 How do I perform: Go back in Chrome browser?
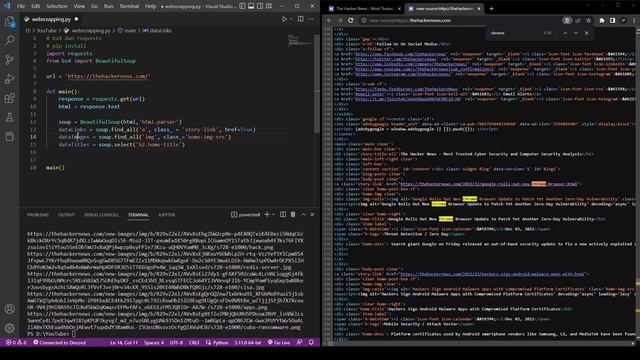329,20
